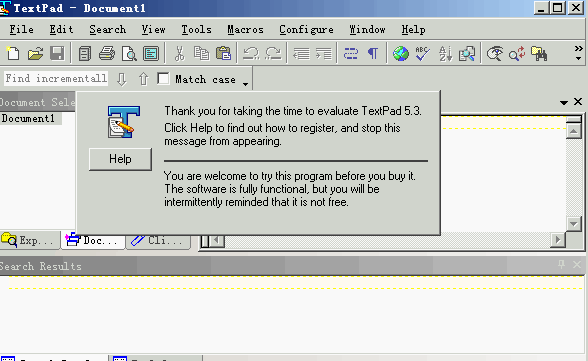Image resolution: width=588 pixels, height=361 pixels.
Task: Switch to the Exp... explorer tab
Action: [x=29, y=240]
